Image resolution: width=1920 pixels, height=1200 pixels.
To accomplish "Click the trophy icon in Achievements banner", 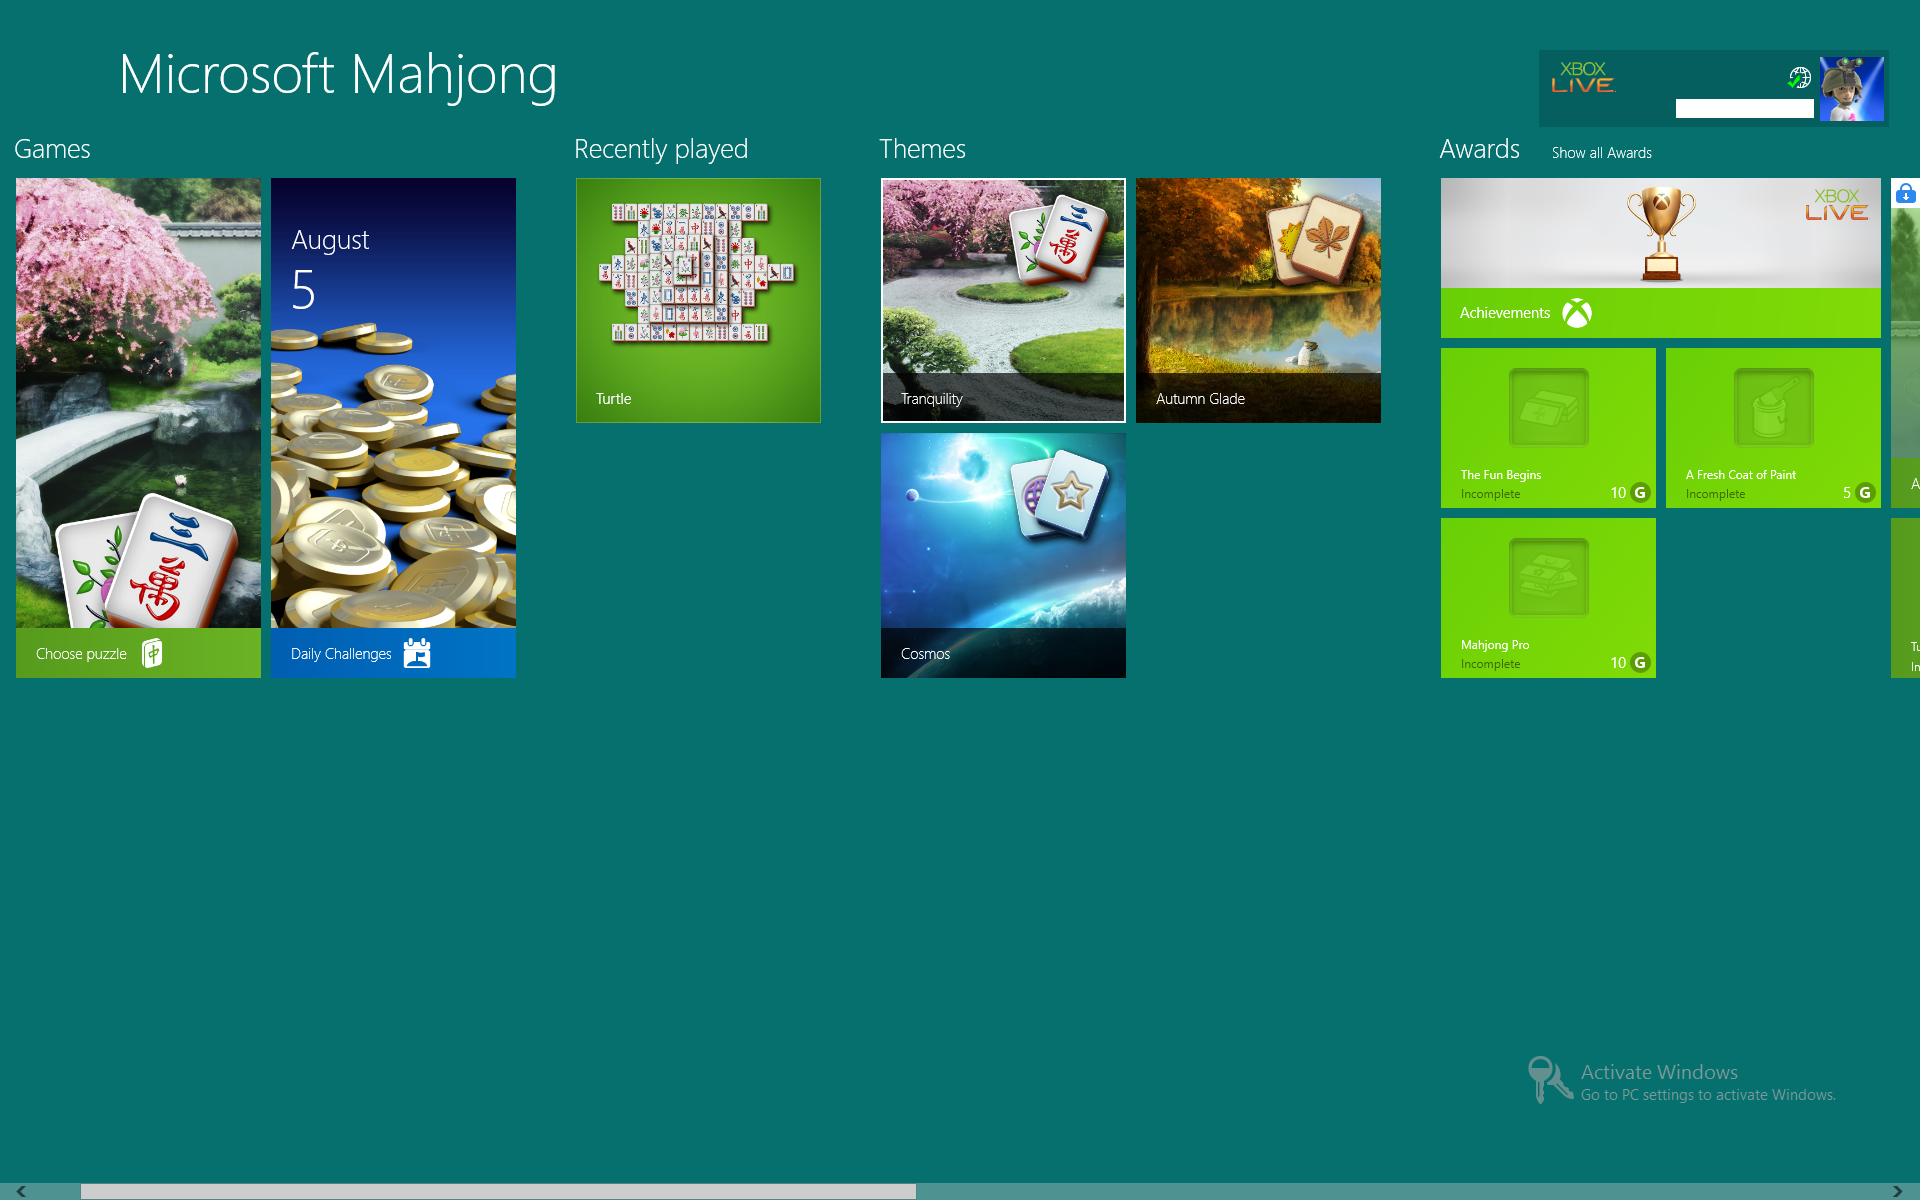I will [1661, 234].
